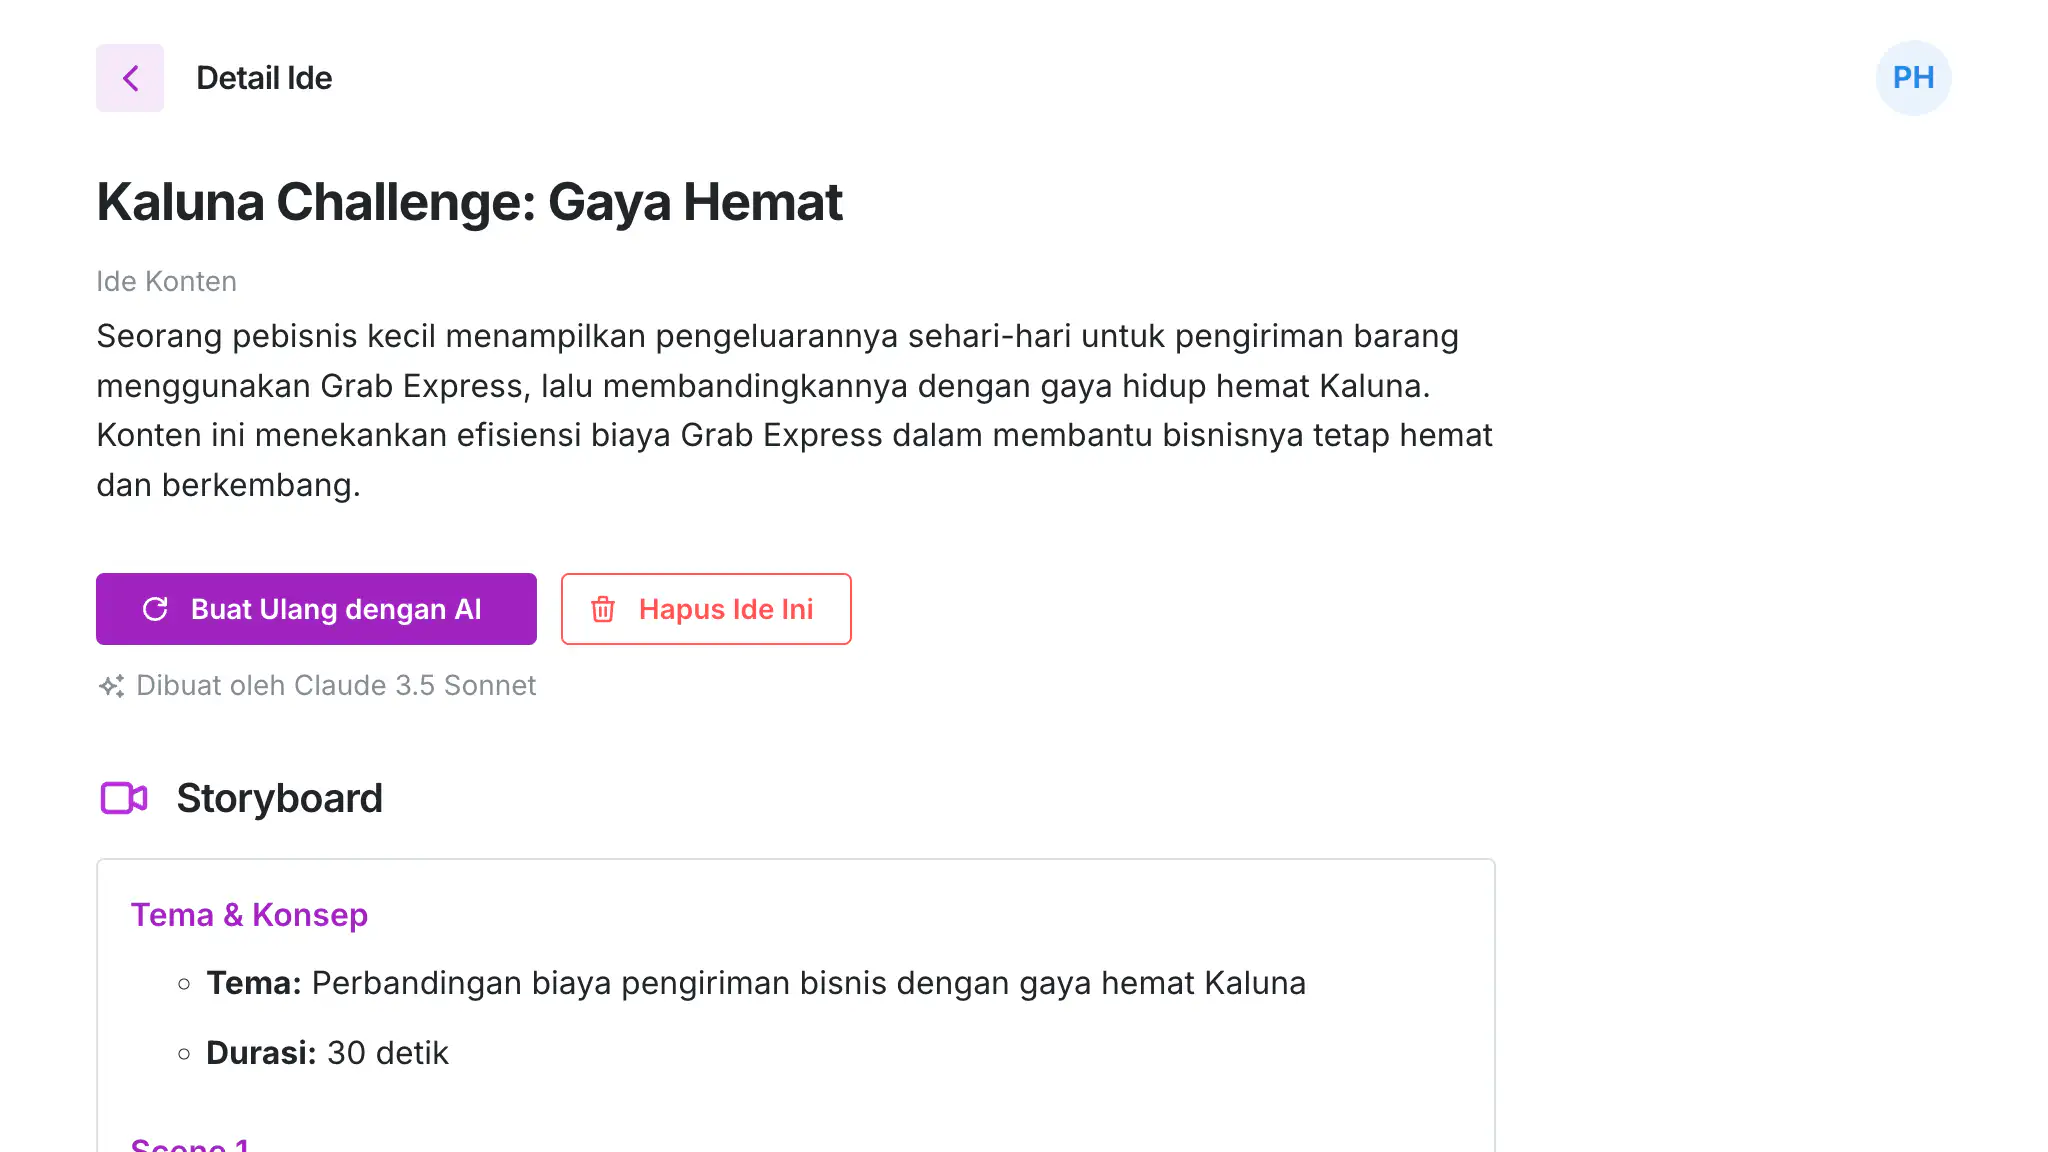
Task: Click the Dibuat oleh Claude 3.5 Sonnet text
Action: pyautogui.click(x=336, y=686)
